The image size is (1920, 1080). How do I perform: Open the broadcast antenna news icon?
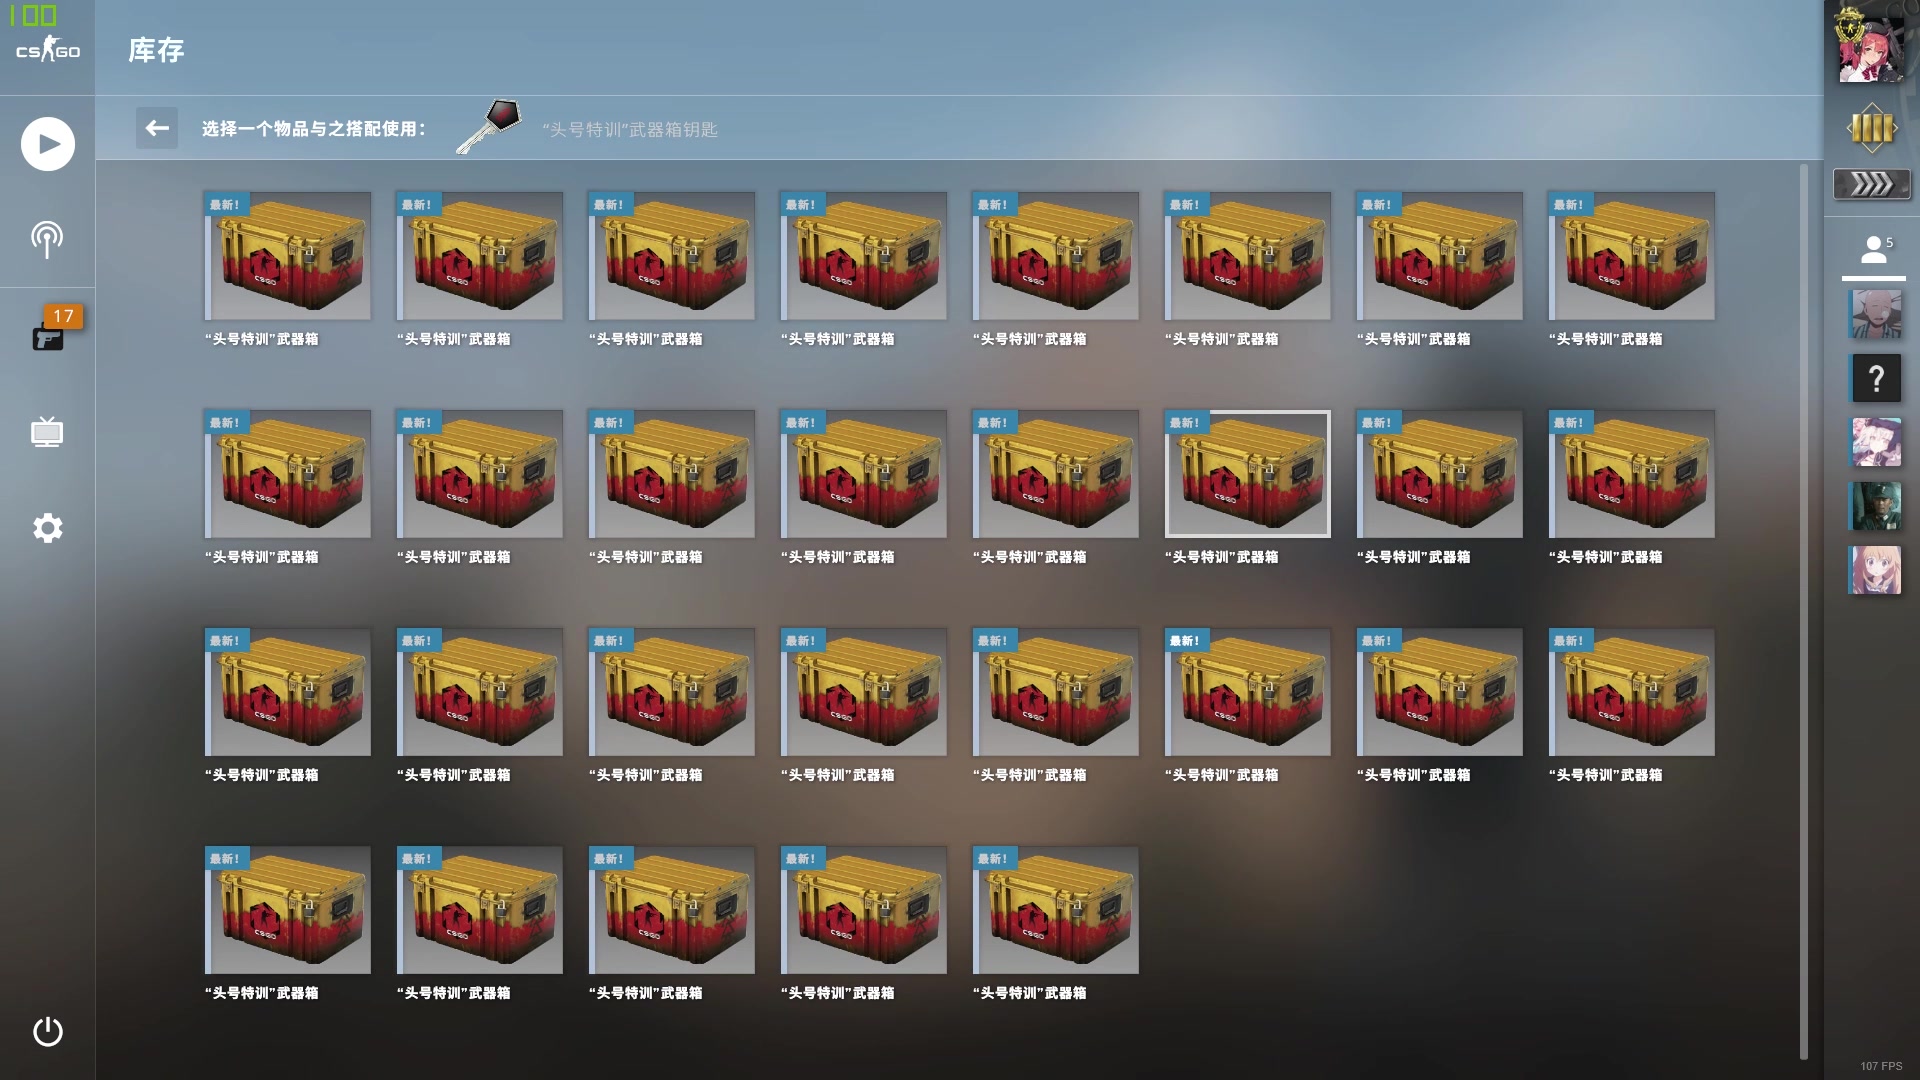[x=47, y=240]
